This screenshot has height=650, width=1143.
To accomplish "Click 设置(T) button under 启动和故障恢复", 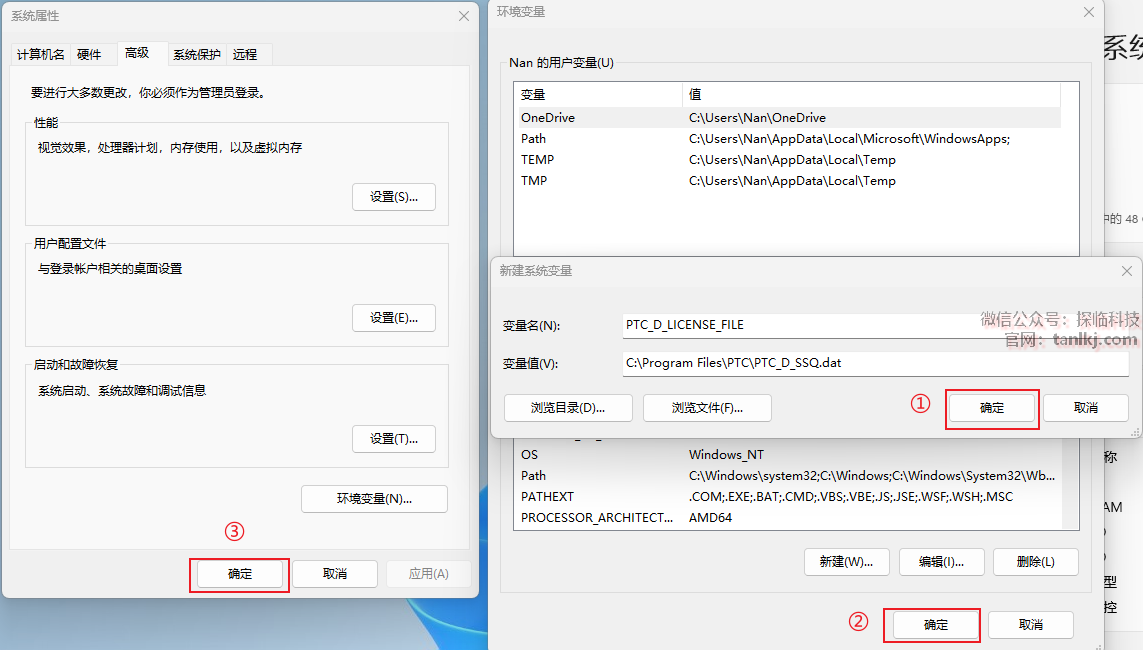I will coord(394,439).
